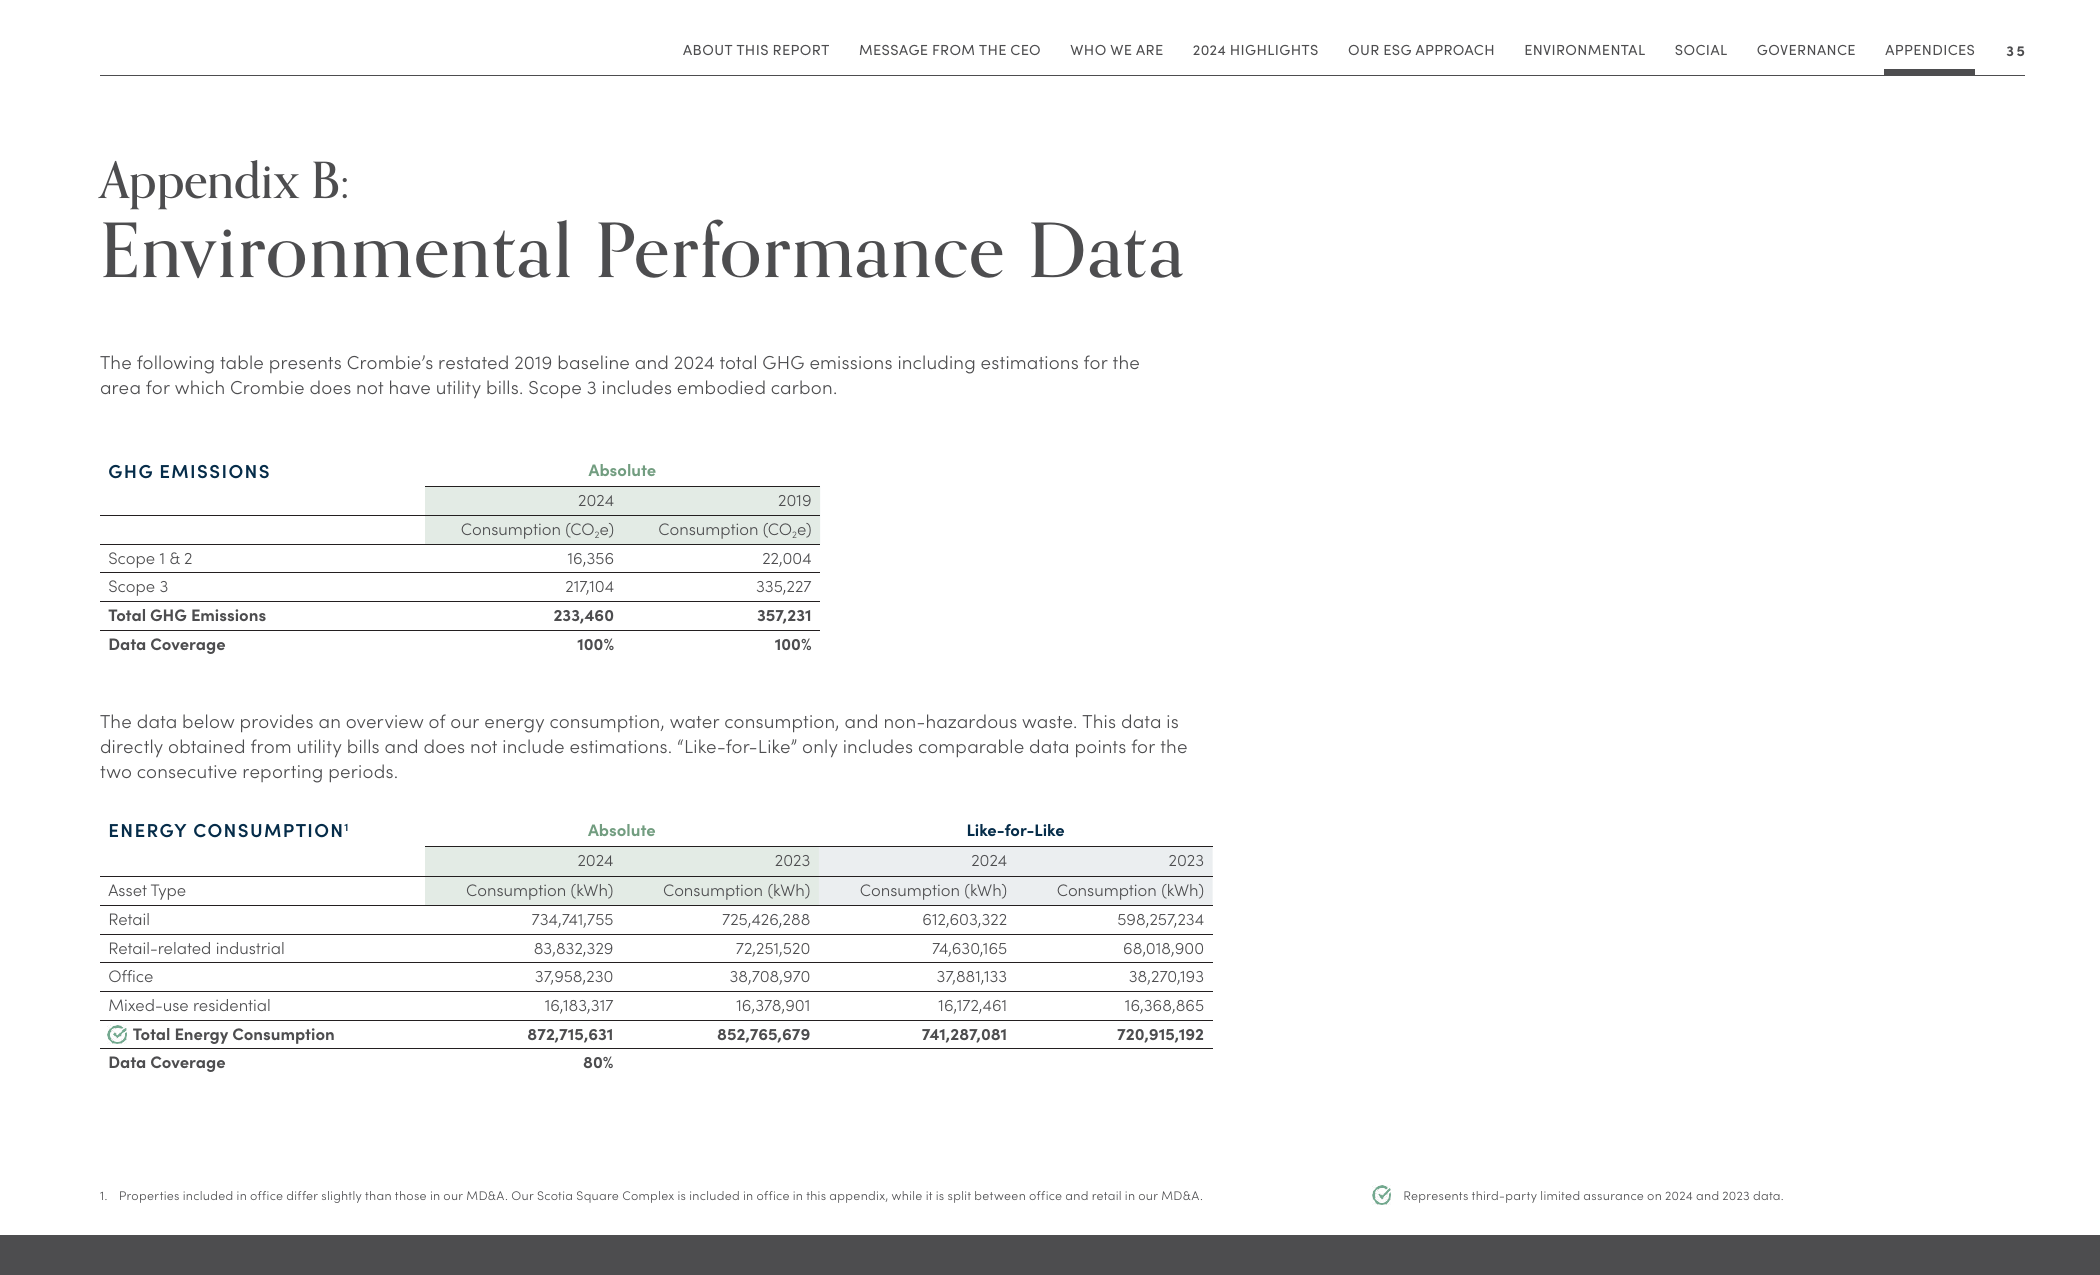Open the Social section
The width and height of the screenshot is (2100, 1275).
click(1700, 50)
